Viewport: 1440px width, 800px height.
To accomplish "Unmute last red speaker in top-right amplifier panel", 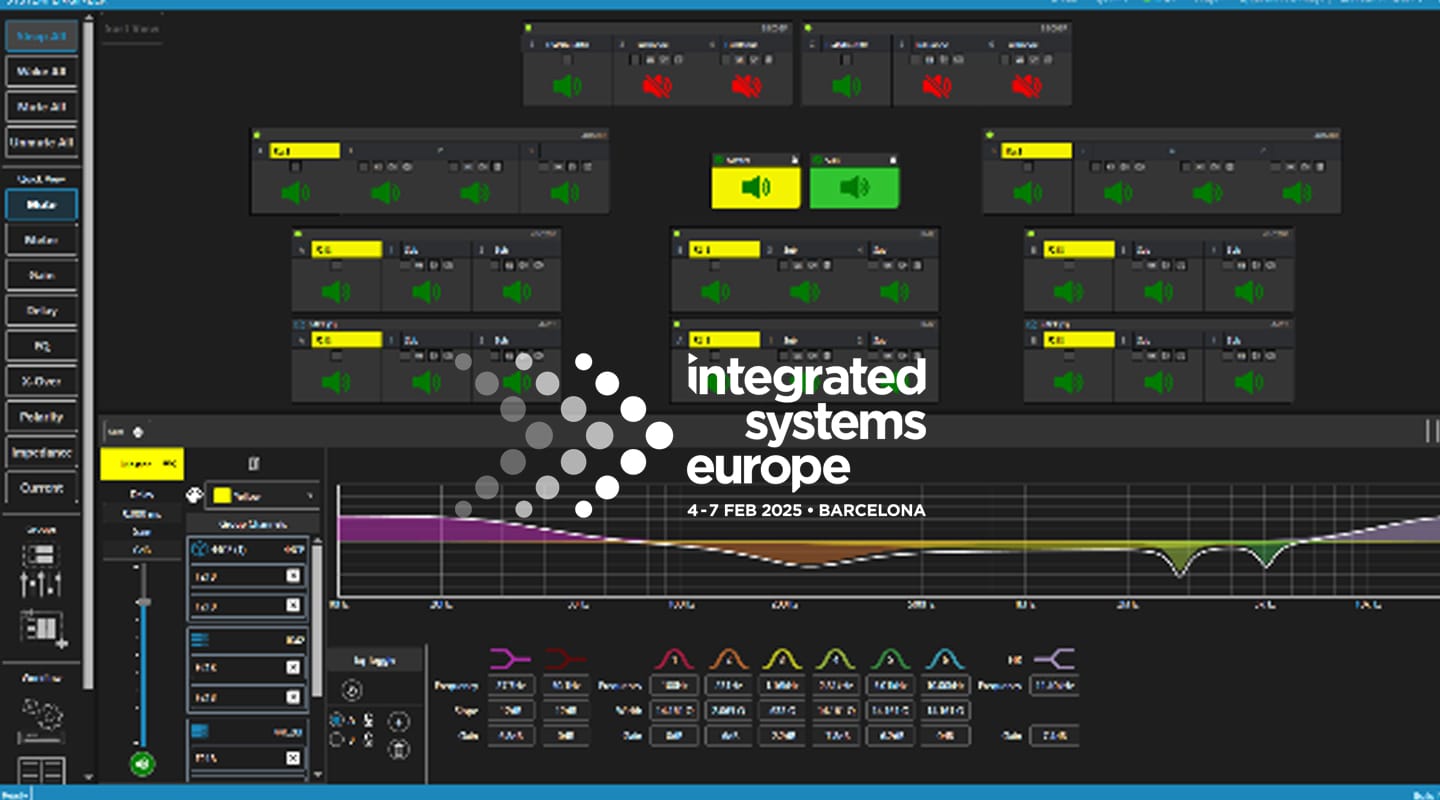I will tap(1026, 86).
